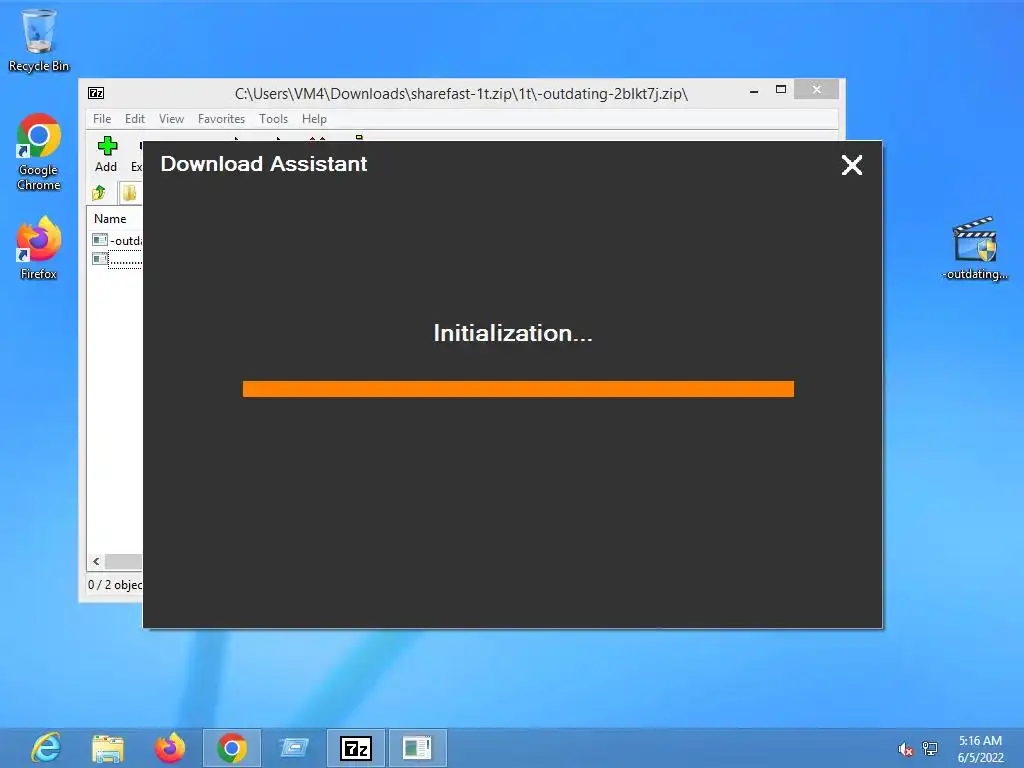Select the -outdating... desktop file icon
Screen dimensions: 1024x768
[x=974, y=248]
